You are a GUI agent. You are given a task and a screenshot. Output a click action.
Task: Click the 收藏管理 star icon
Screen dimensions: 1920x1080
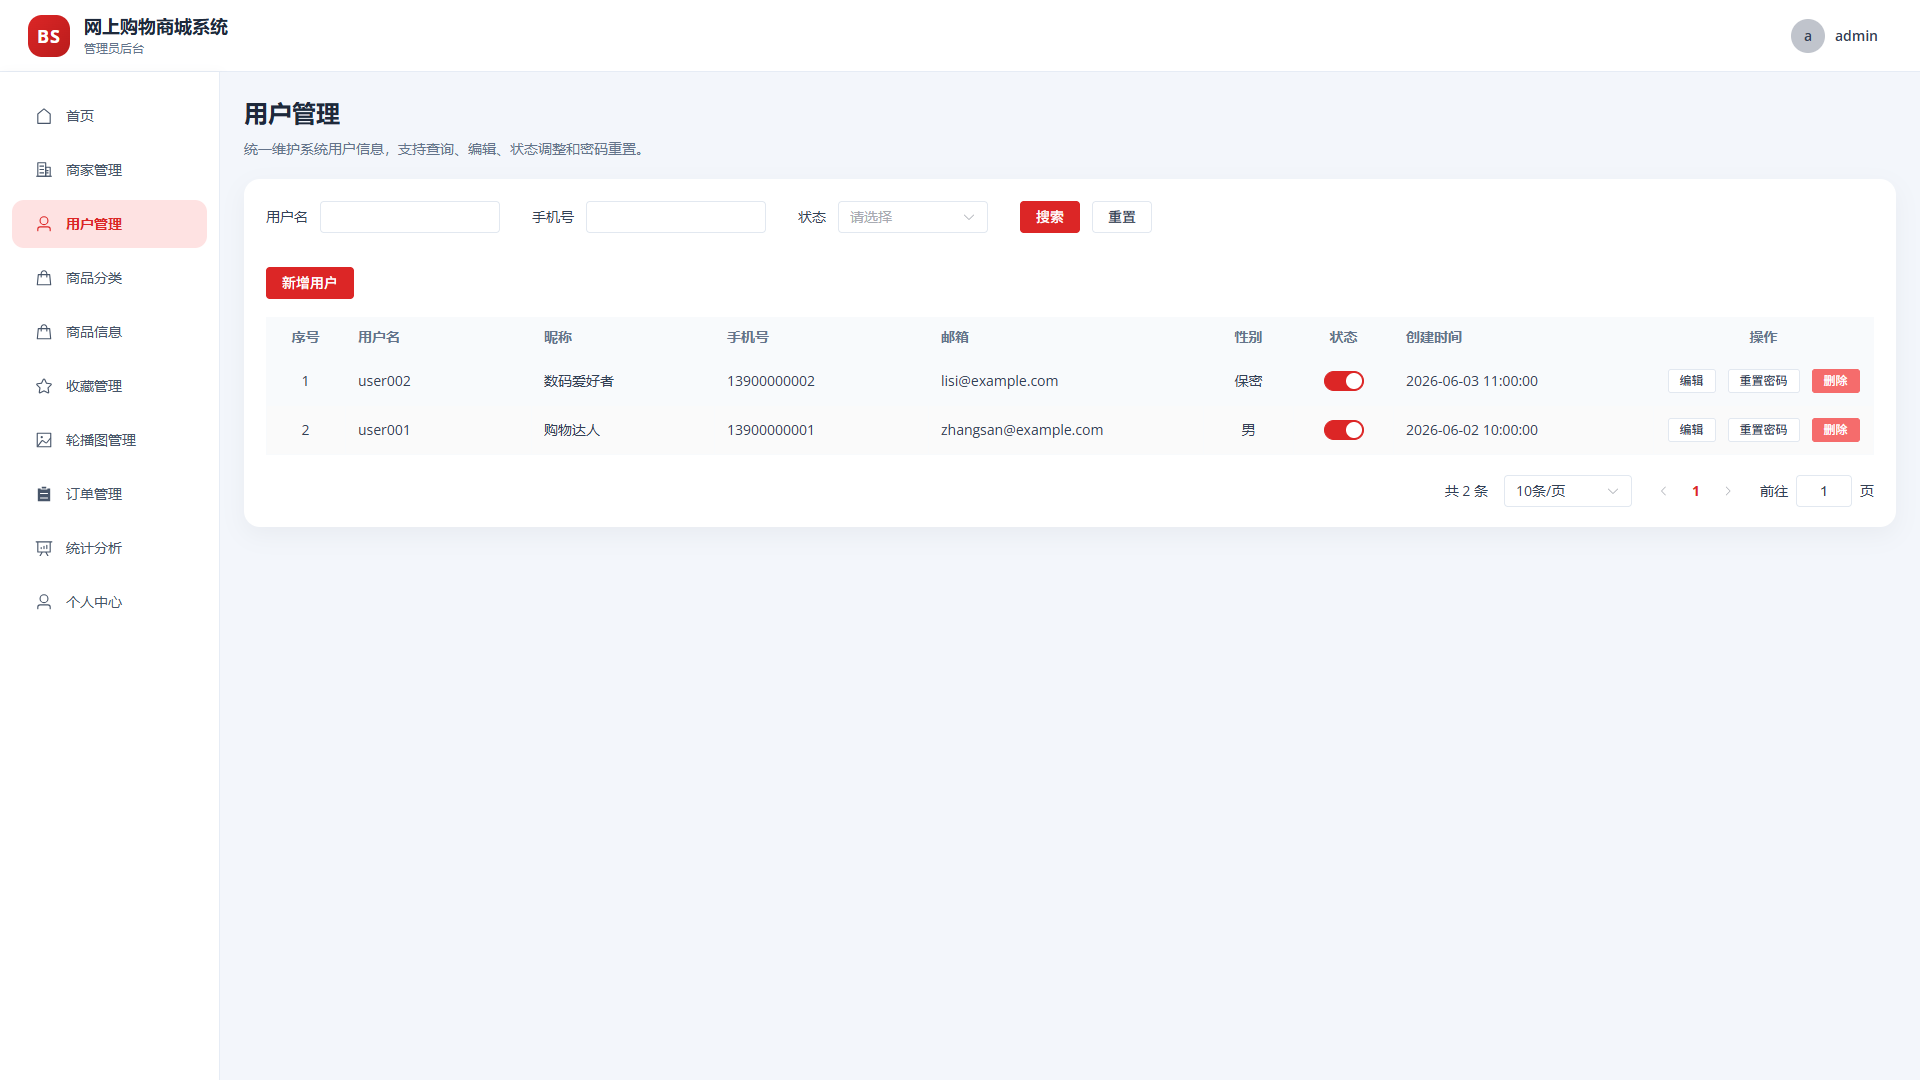coord(44,386)
